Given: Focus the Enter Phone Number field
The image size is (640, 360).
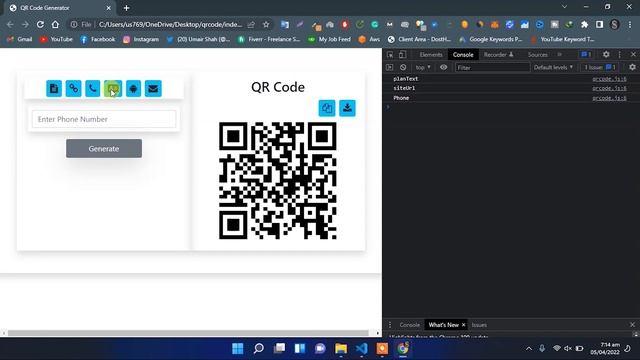Looking at the screenshot, I should [x=104, y=119].
